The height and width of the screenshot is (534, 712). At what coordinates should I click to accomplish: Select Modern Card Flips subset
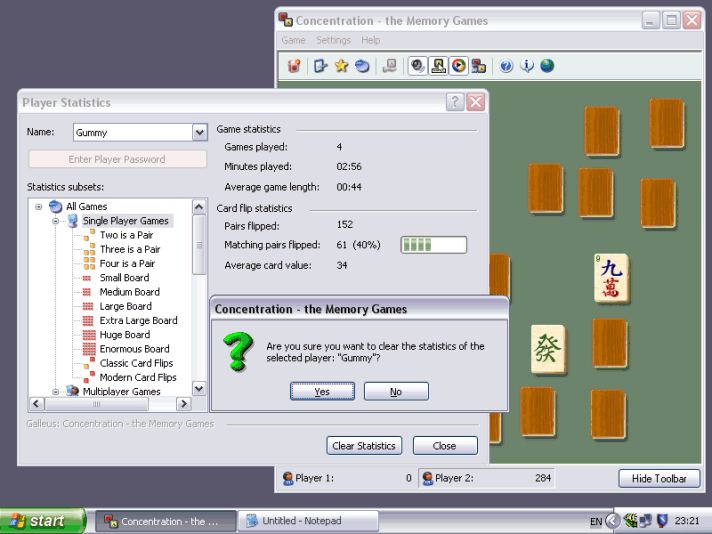click(x=138, y=377)
